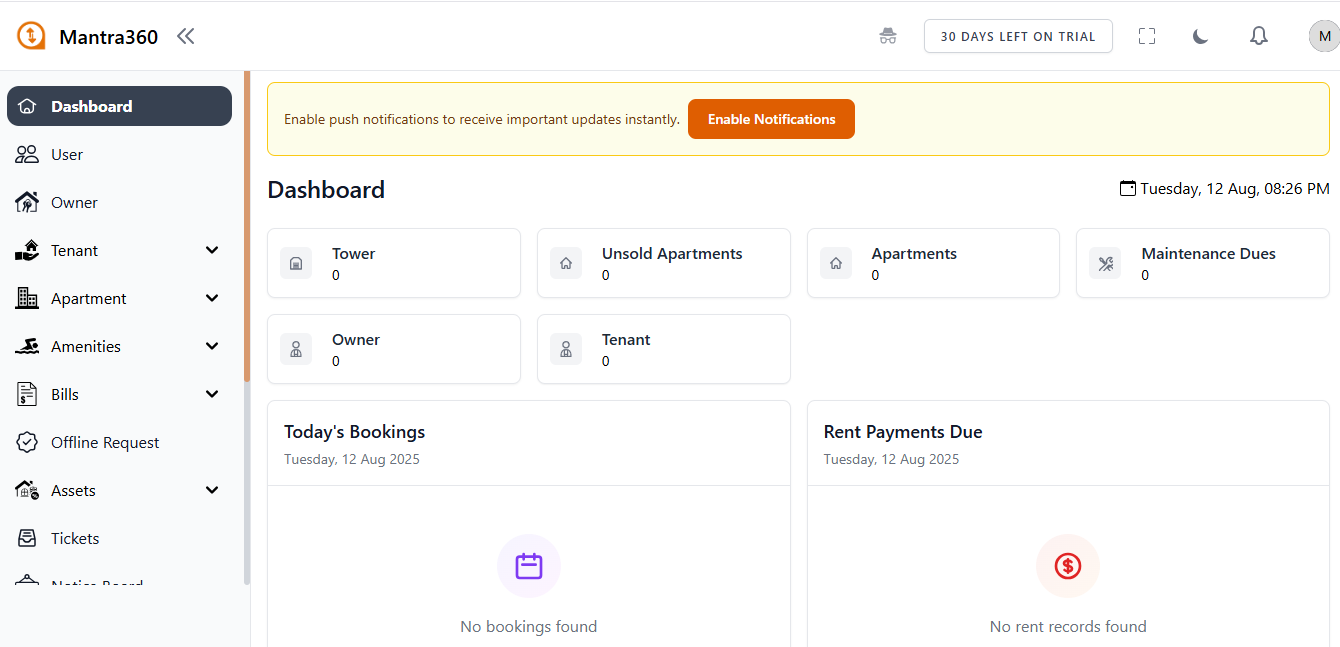Collapse the sidebar using the double chevron

pos(185,35)
